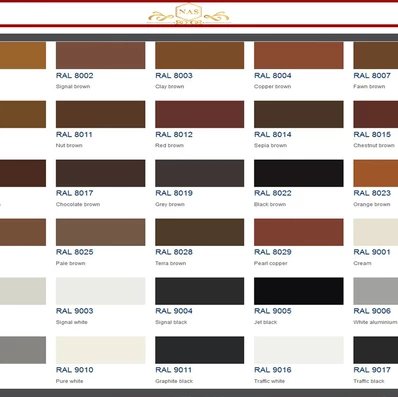The image size is (398, 397).
Task: Select the RAL 8011 Nut brown color
Action: (x=100, y=114)
